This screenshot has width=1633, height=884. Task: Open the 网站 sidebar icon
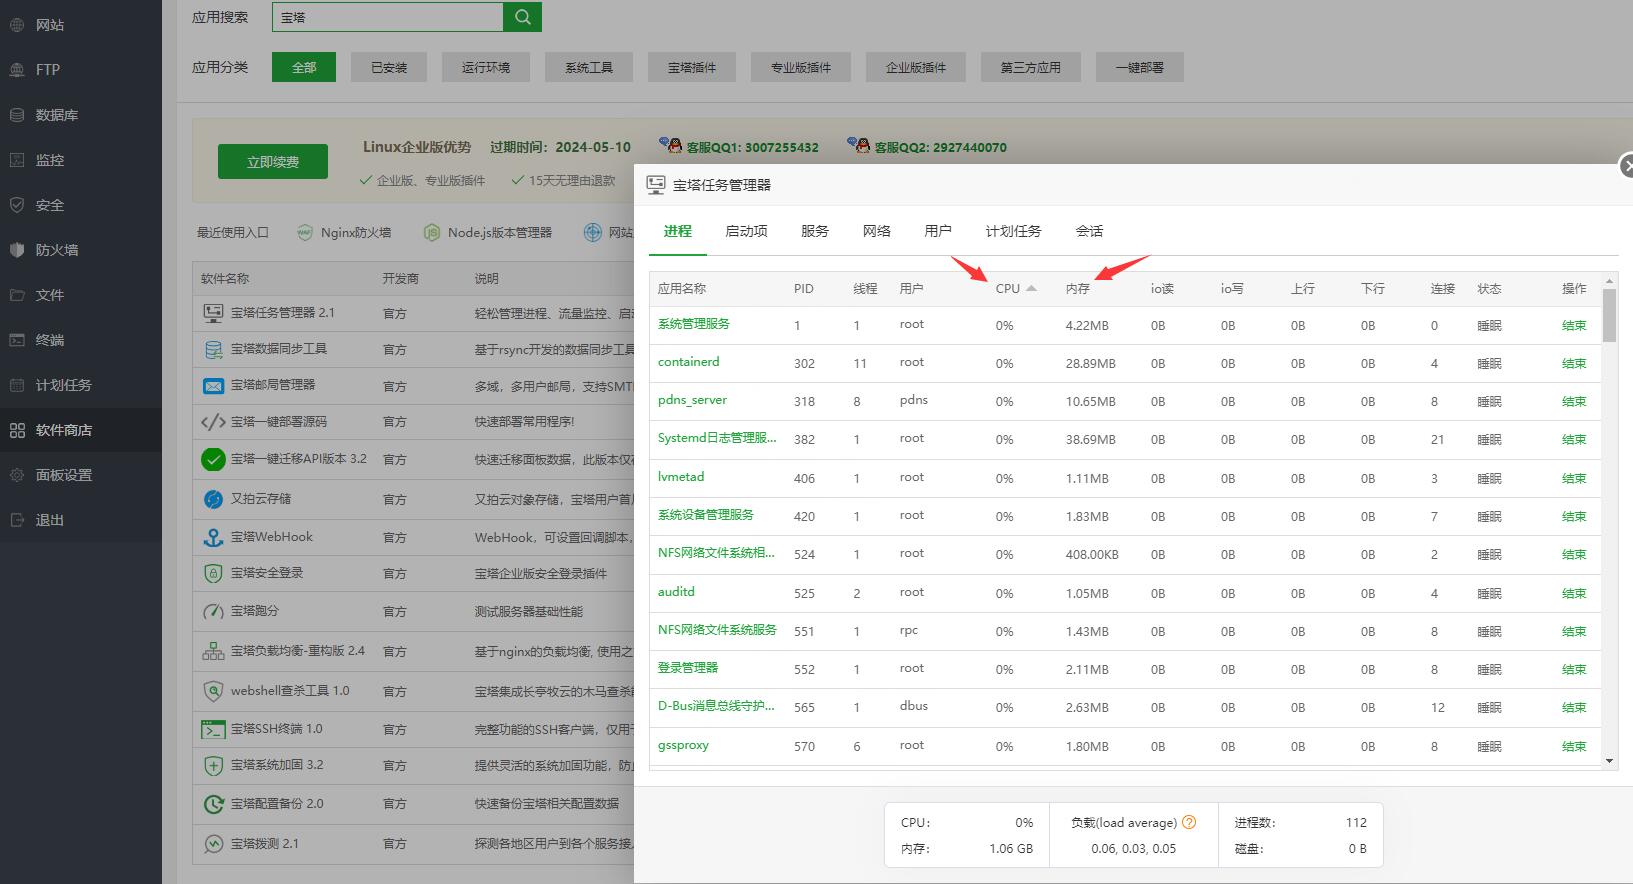coord(17,25)
